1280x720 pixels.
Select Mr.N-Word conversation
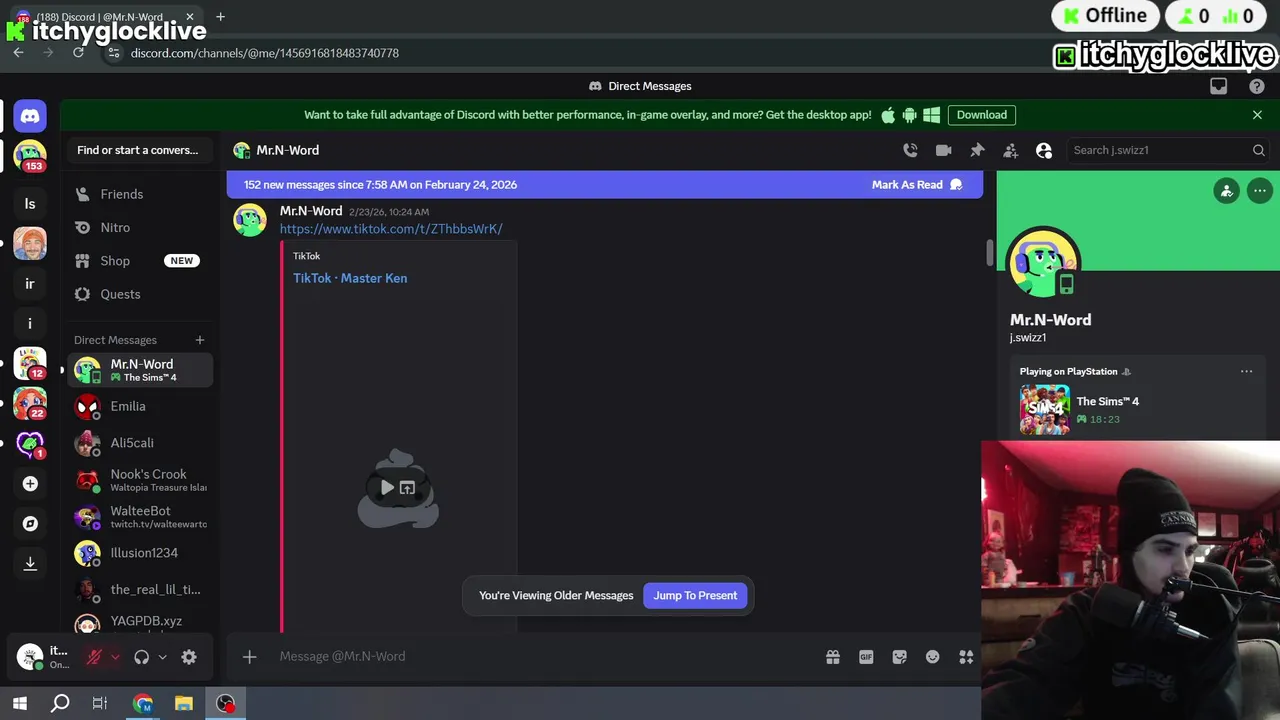click(140, 370)
